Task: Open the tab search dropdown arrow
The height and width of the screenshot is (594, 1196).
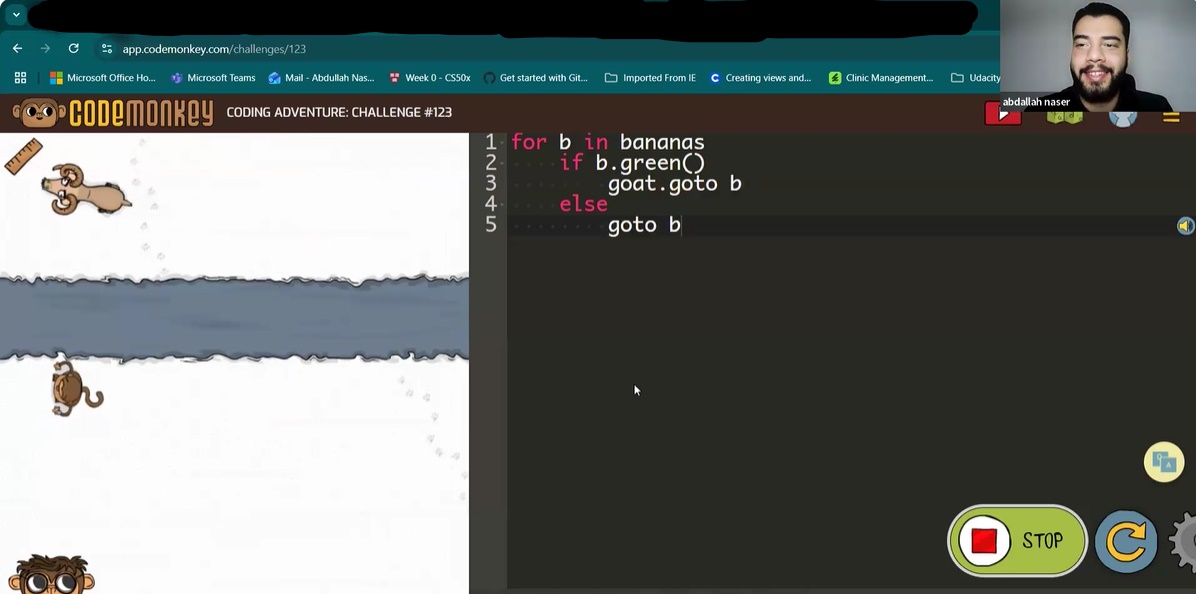Action: (15, 14)
